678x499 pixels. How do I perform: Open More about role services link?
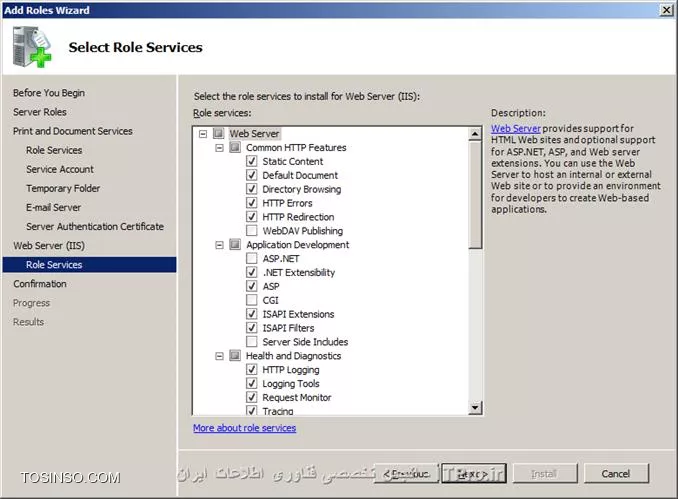[245, 428]
